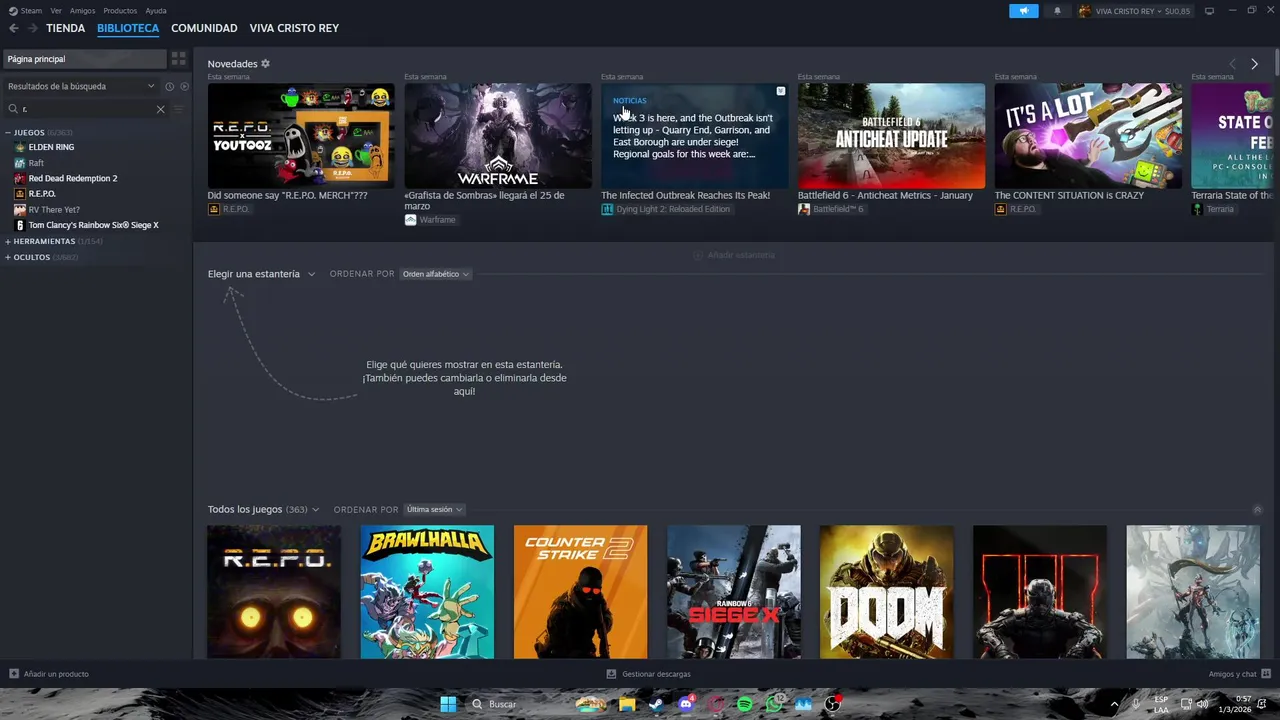Clear the library search with the X
Image resolution: width=1280 pixels, height=720 pixels.
coord(160,109)
